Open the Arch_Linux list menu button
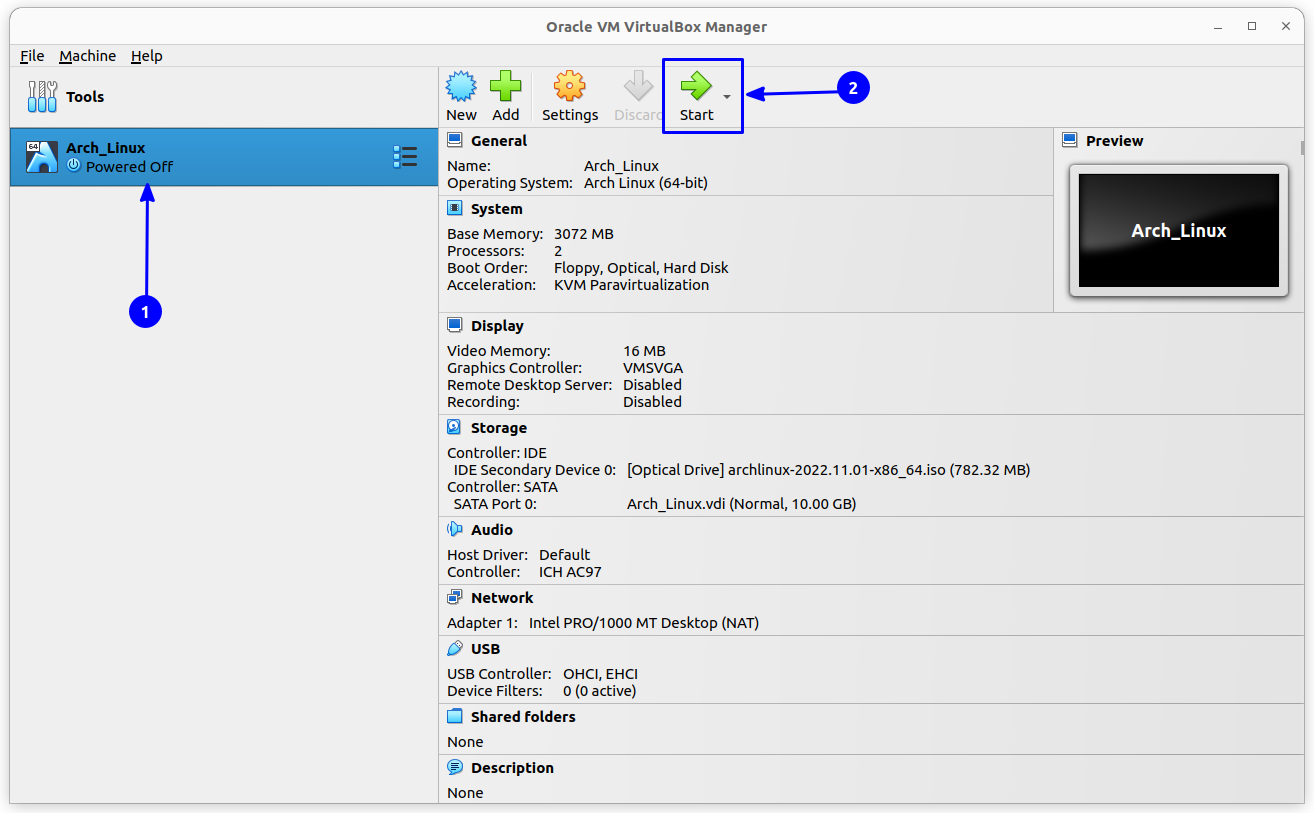1314x813 pixels. coord(405,156)
